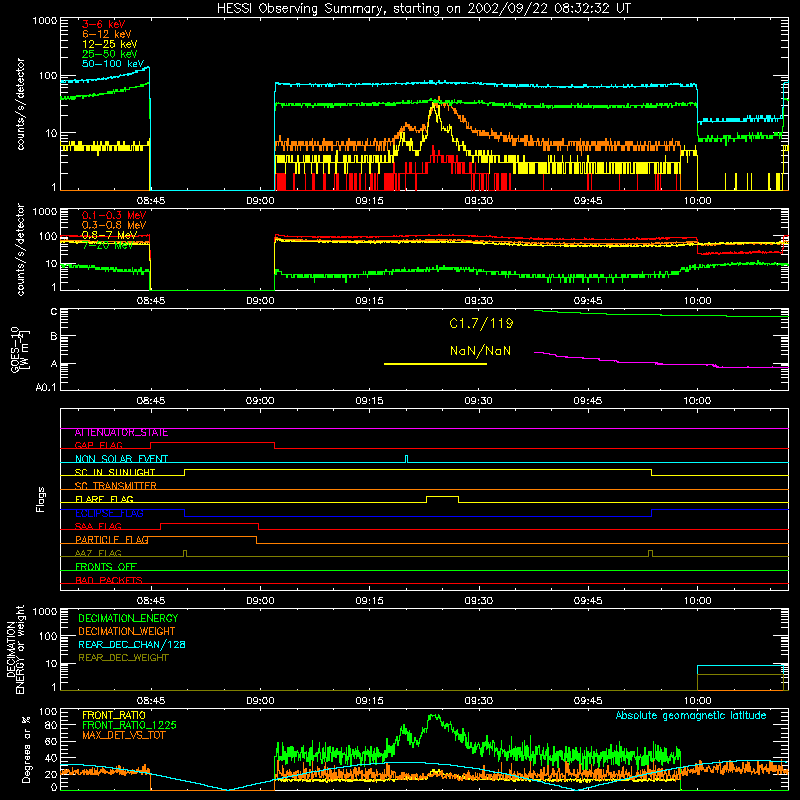Click the "09:15" tick under the Flags panel
Screen dimensions: 800x800
point(369,601)
